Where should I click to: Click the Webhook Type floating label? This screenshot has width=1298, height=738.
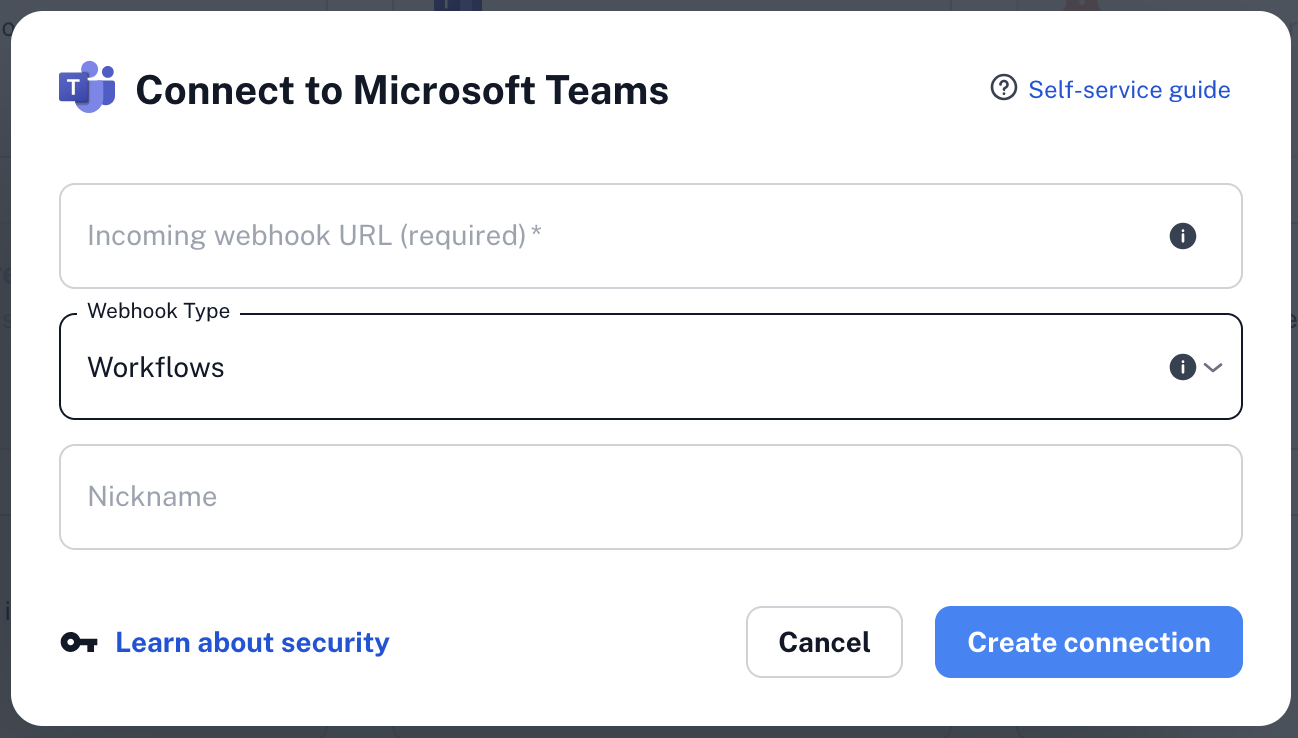pos(159,311)
